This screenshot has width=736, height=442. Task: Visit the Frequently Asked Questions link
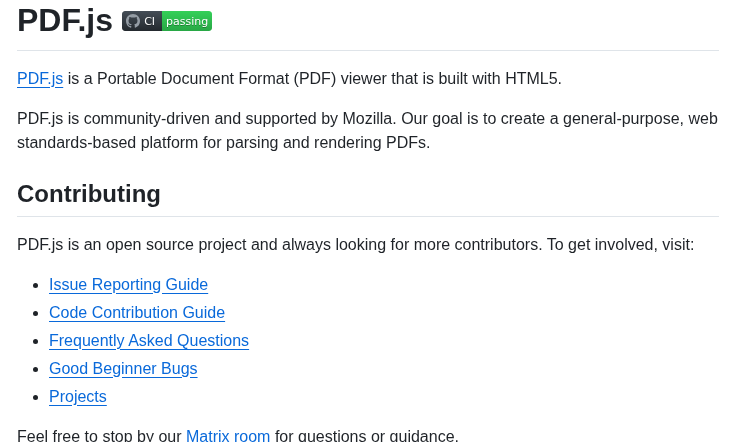(149, 341)
